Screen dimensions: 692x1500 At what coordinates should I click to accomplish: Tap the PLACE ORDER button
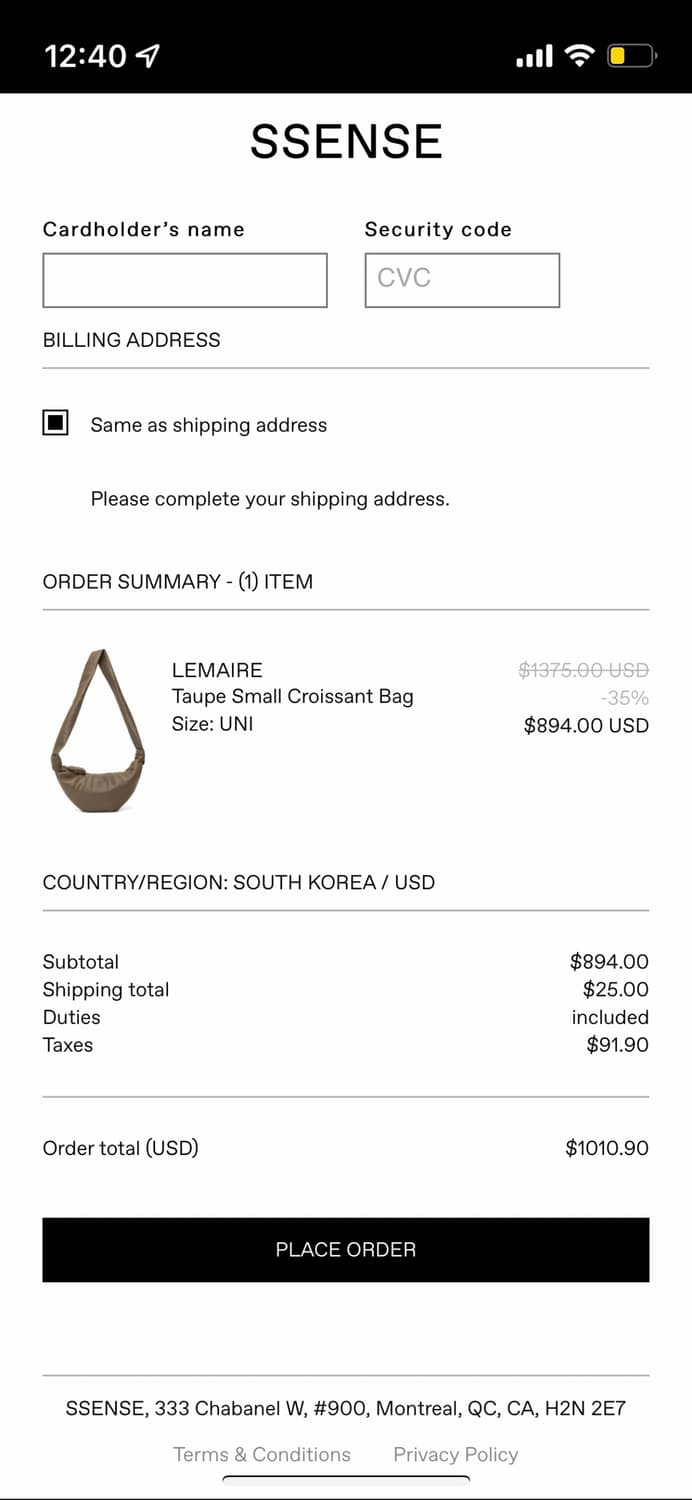click(x=346, y=1249)
